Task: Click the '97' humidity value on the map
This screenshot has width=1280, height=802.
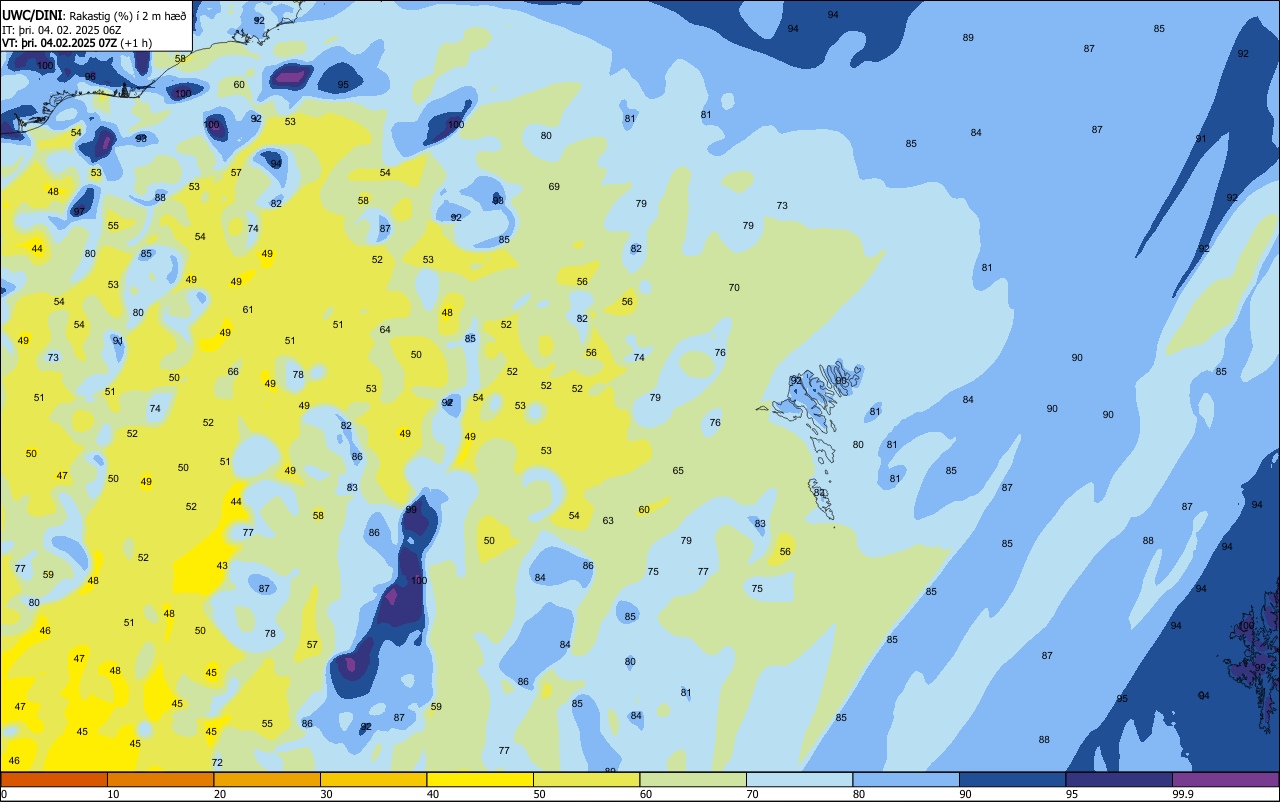Action: tap(78, 212)
